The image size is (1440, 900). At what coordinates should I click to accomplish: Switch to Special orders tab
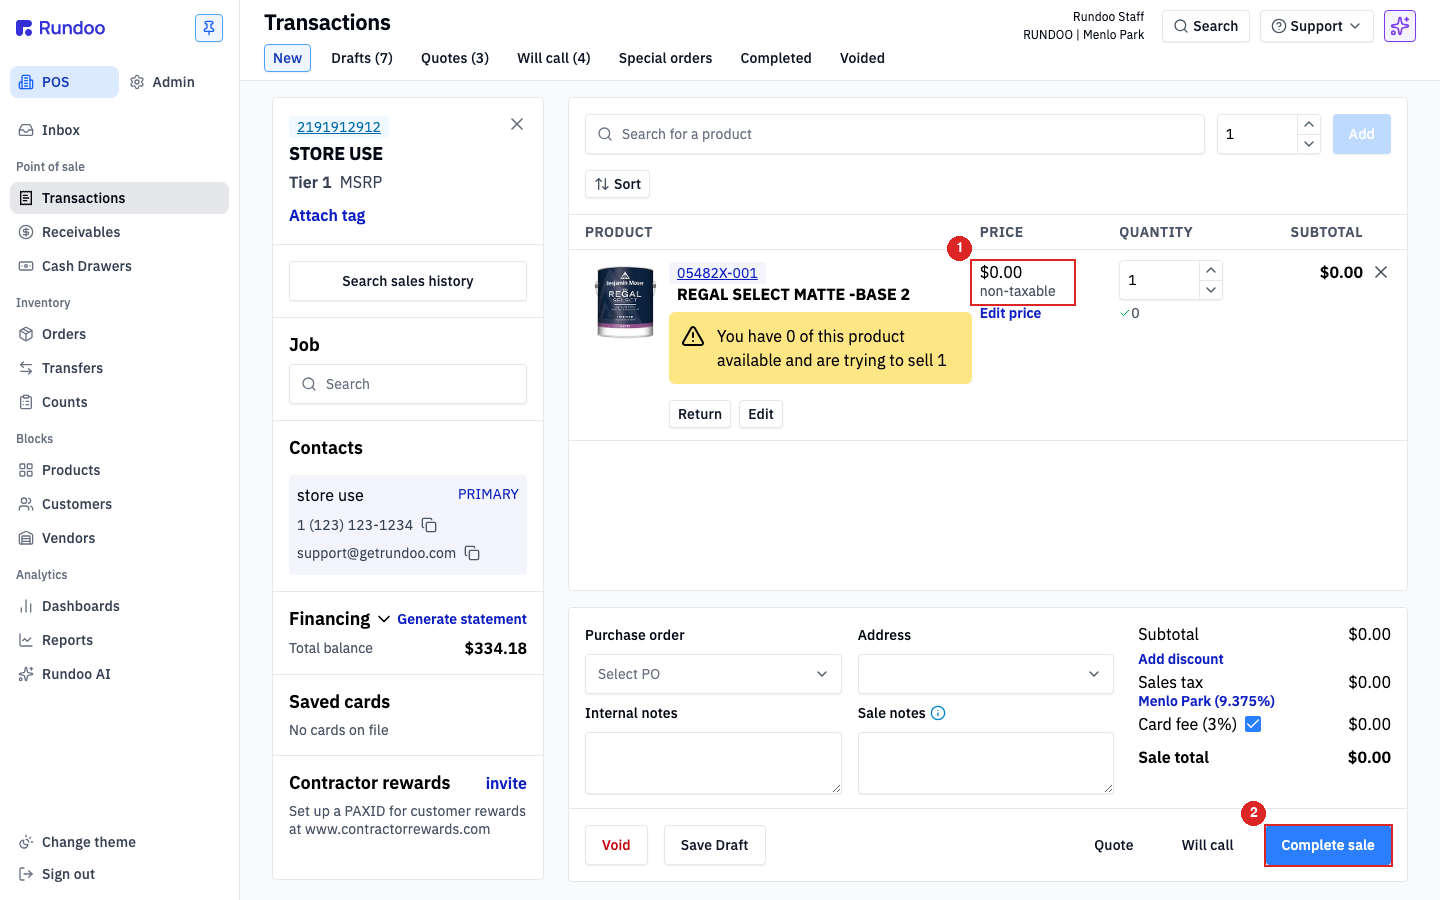click(x=666, y=58)
